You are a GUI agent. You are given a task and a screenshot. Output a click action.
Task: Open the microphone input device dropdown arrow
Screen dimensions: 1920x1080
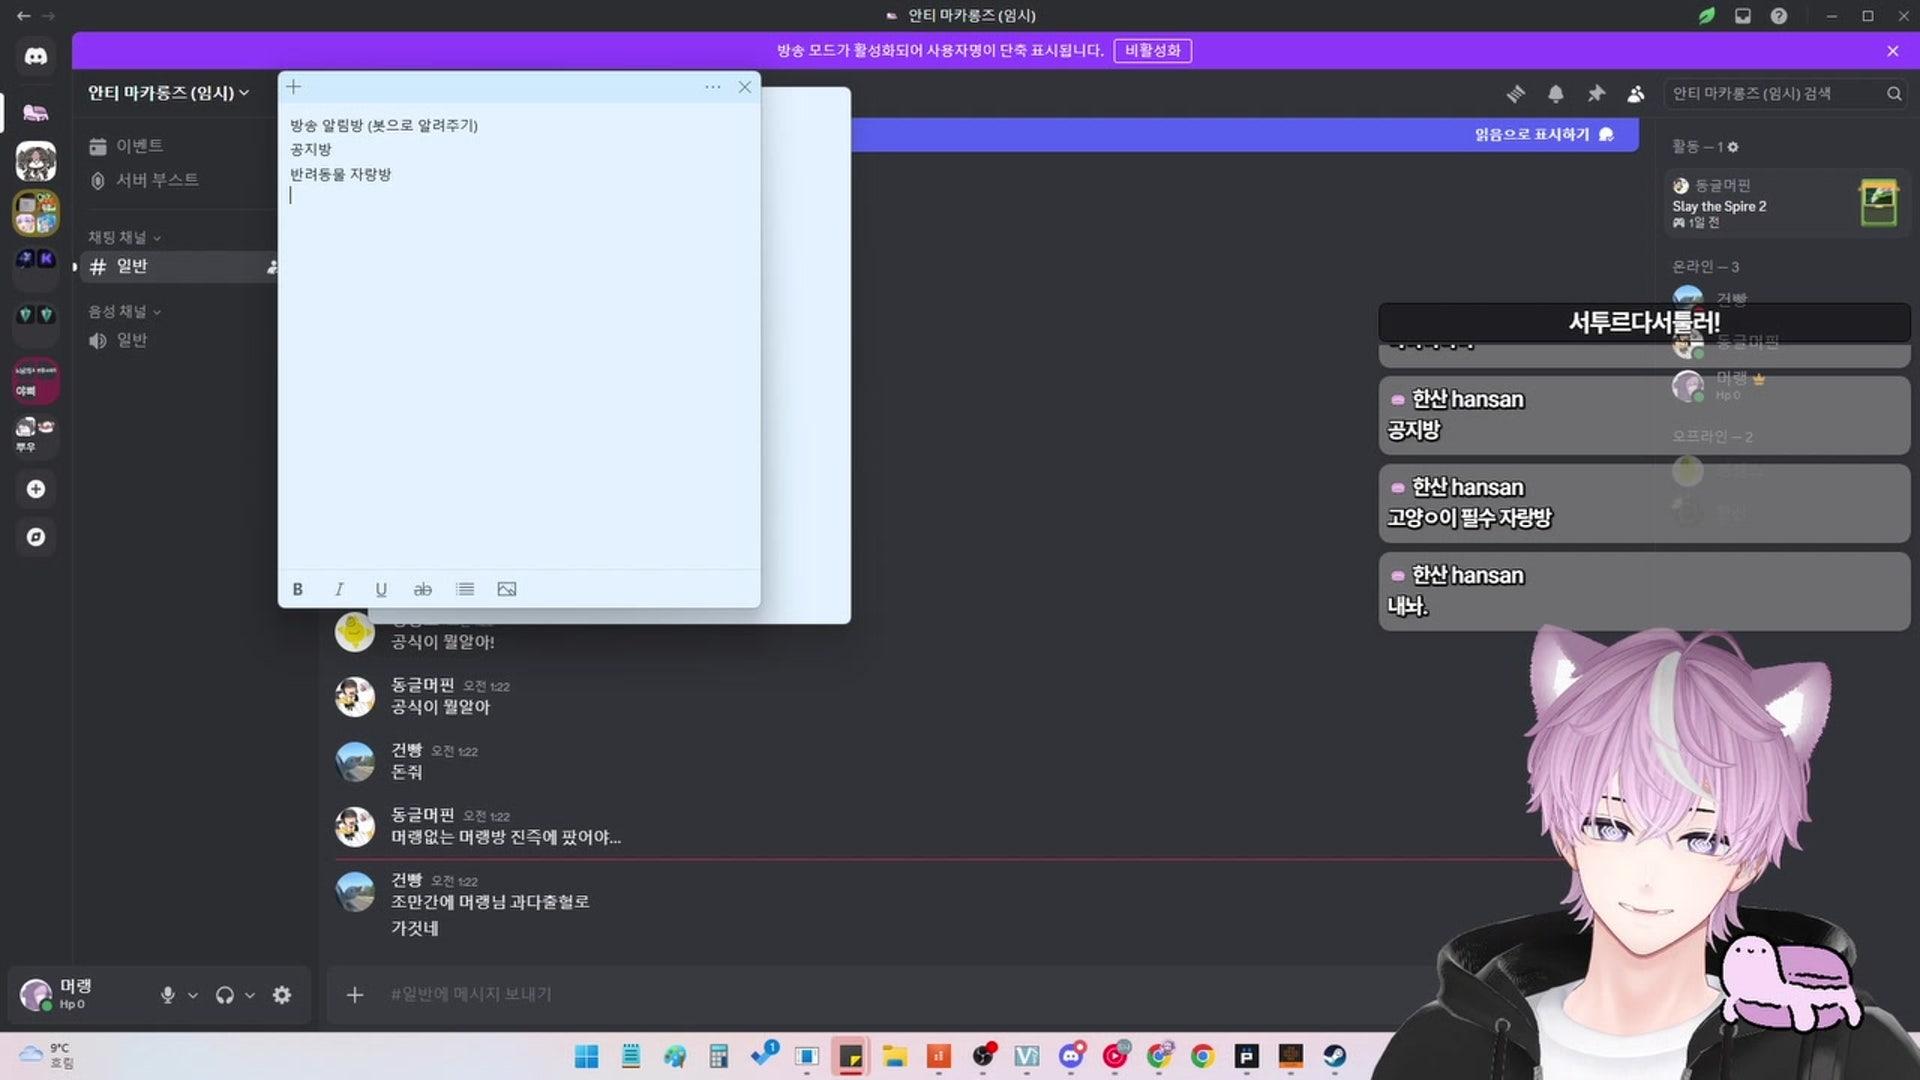pos(193,995)
